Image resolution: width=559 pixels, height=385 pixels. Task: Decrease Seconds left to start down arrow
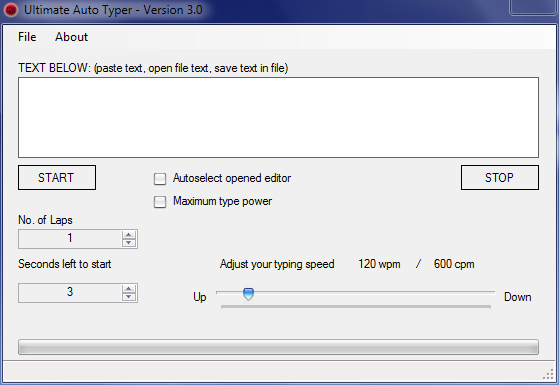tap(129, 297)
